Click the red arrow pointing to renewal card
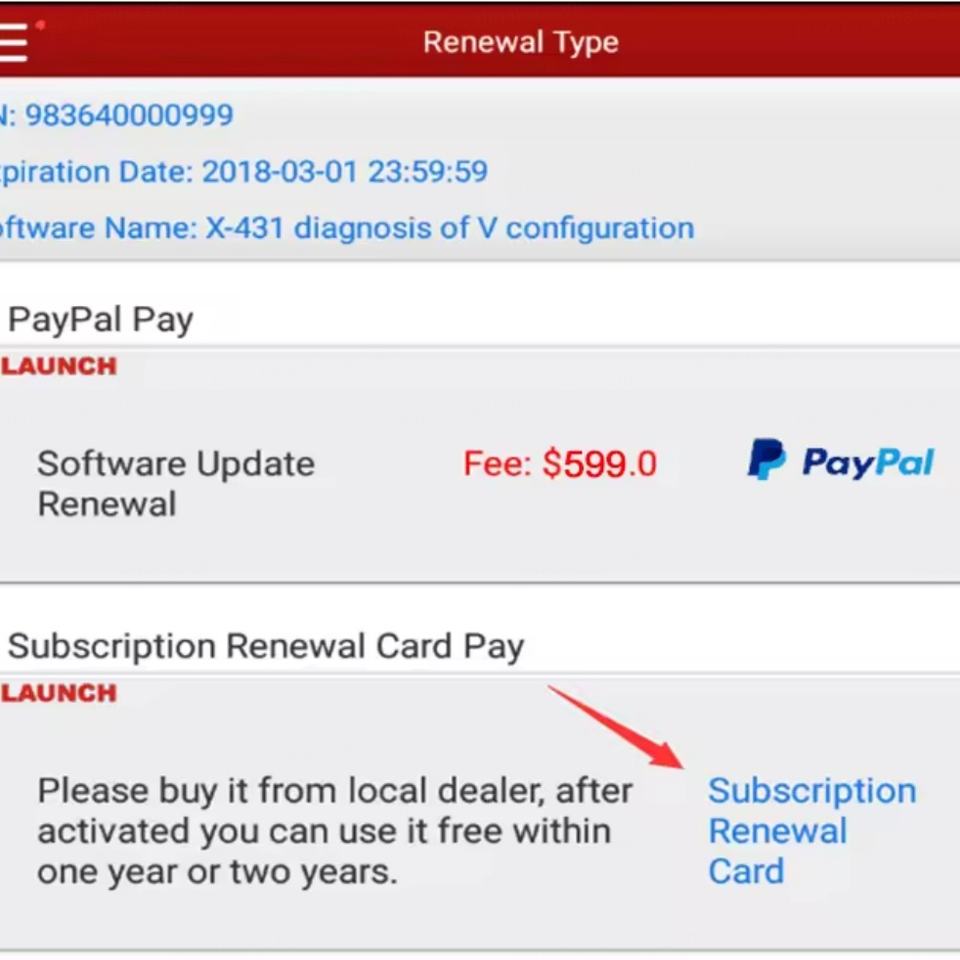960x960 pixels. (x=616, y=727)
